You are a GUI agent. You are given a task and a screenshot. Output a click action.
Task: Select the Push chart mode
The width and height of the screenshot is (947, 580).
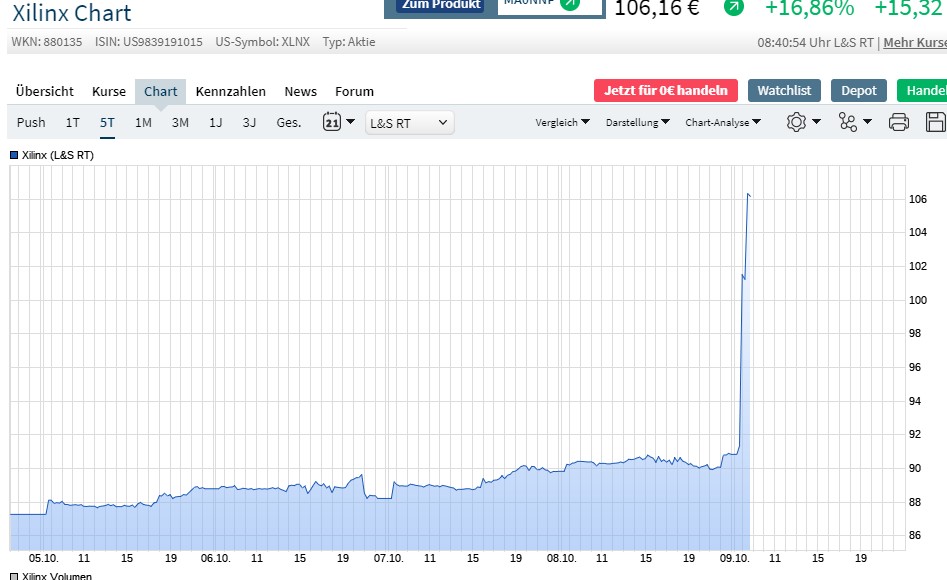[31, 123]
